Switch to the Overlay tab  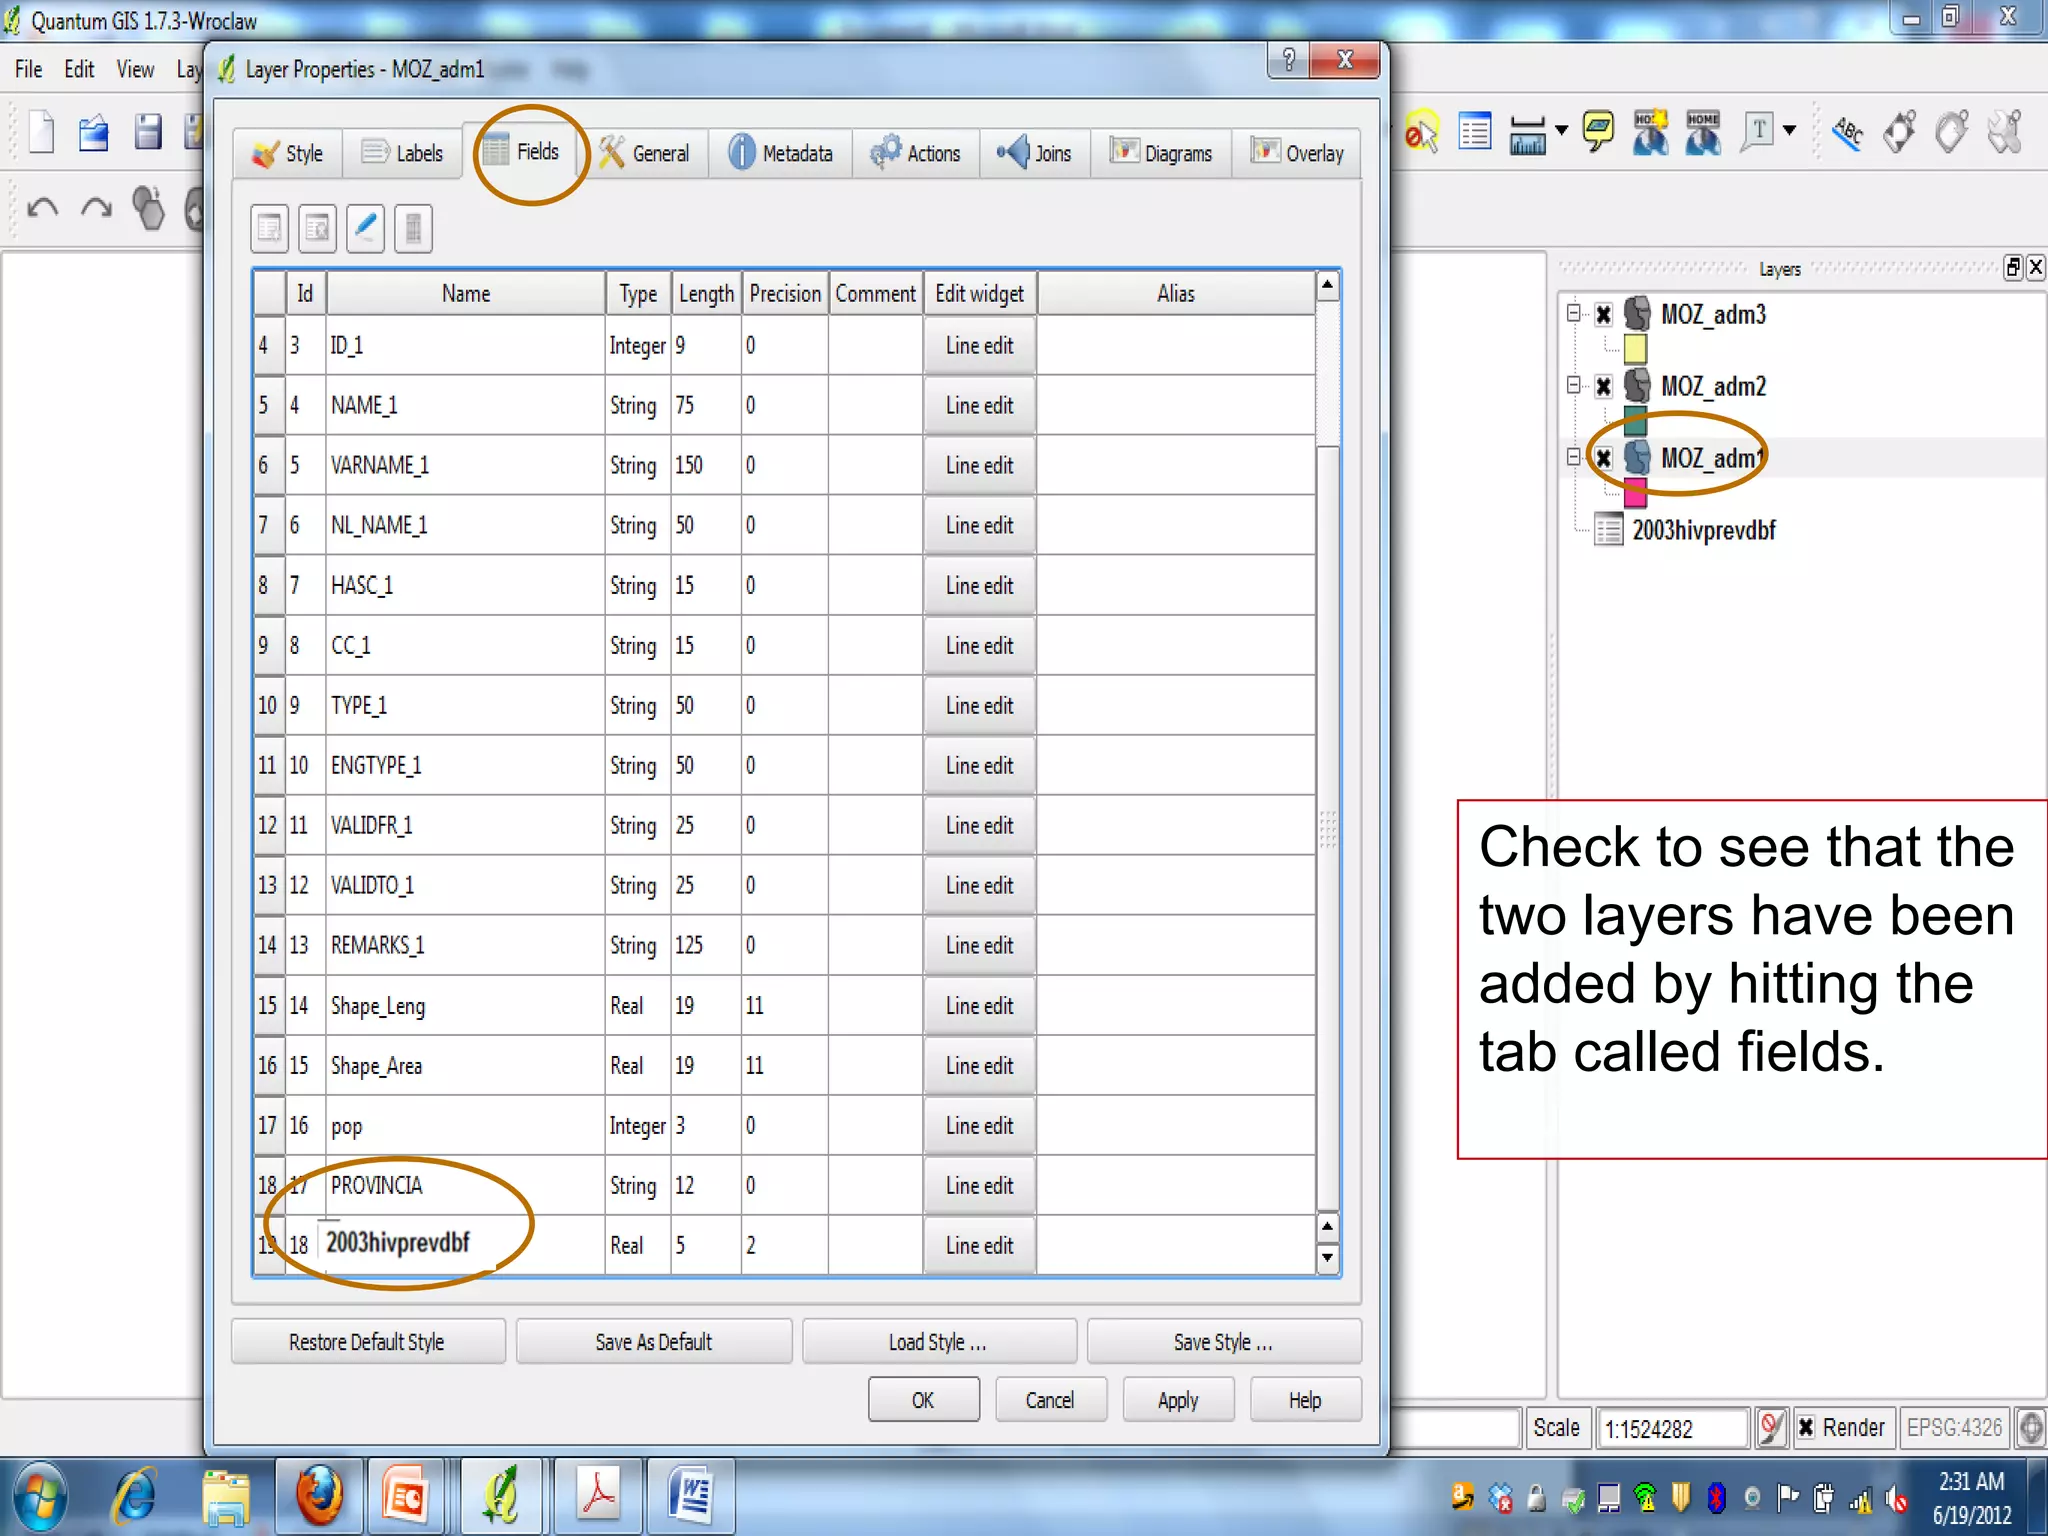pyautogui.click(x=1297, y=154)
